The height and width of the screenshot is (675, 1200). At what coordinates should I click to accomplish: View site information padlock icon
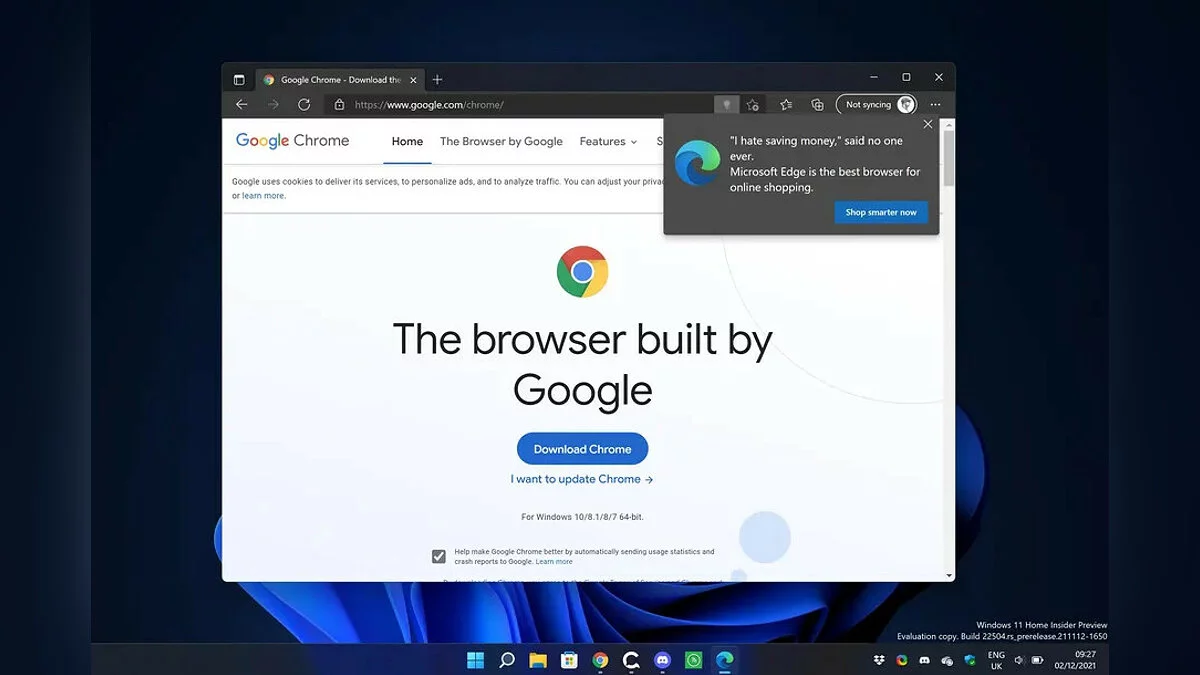[x=339, y=104]
